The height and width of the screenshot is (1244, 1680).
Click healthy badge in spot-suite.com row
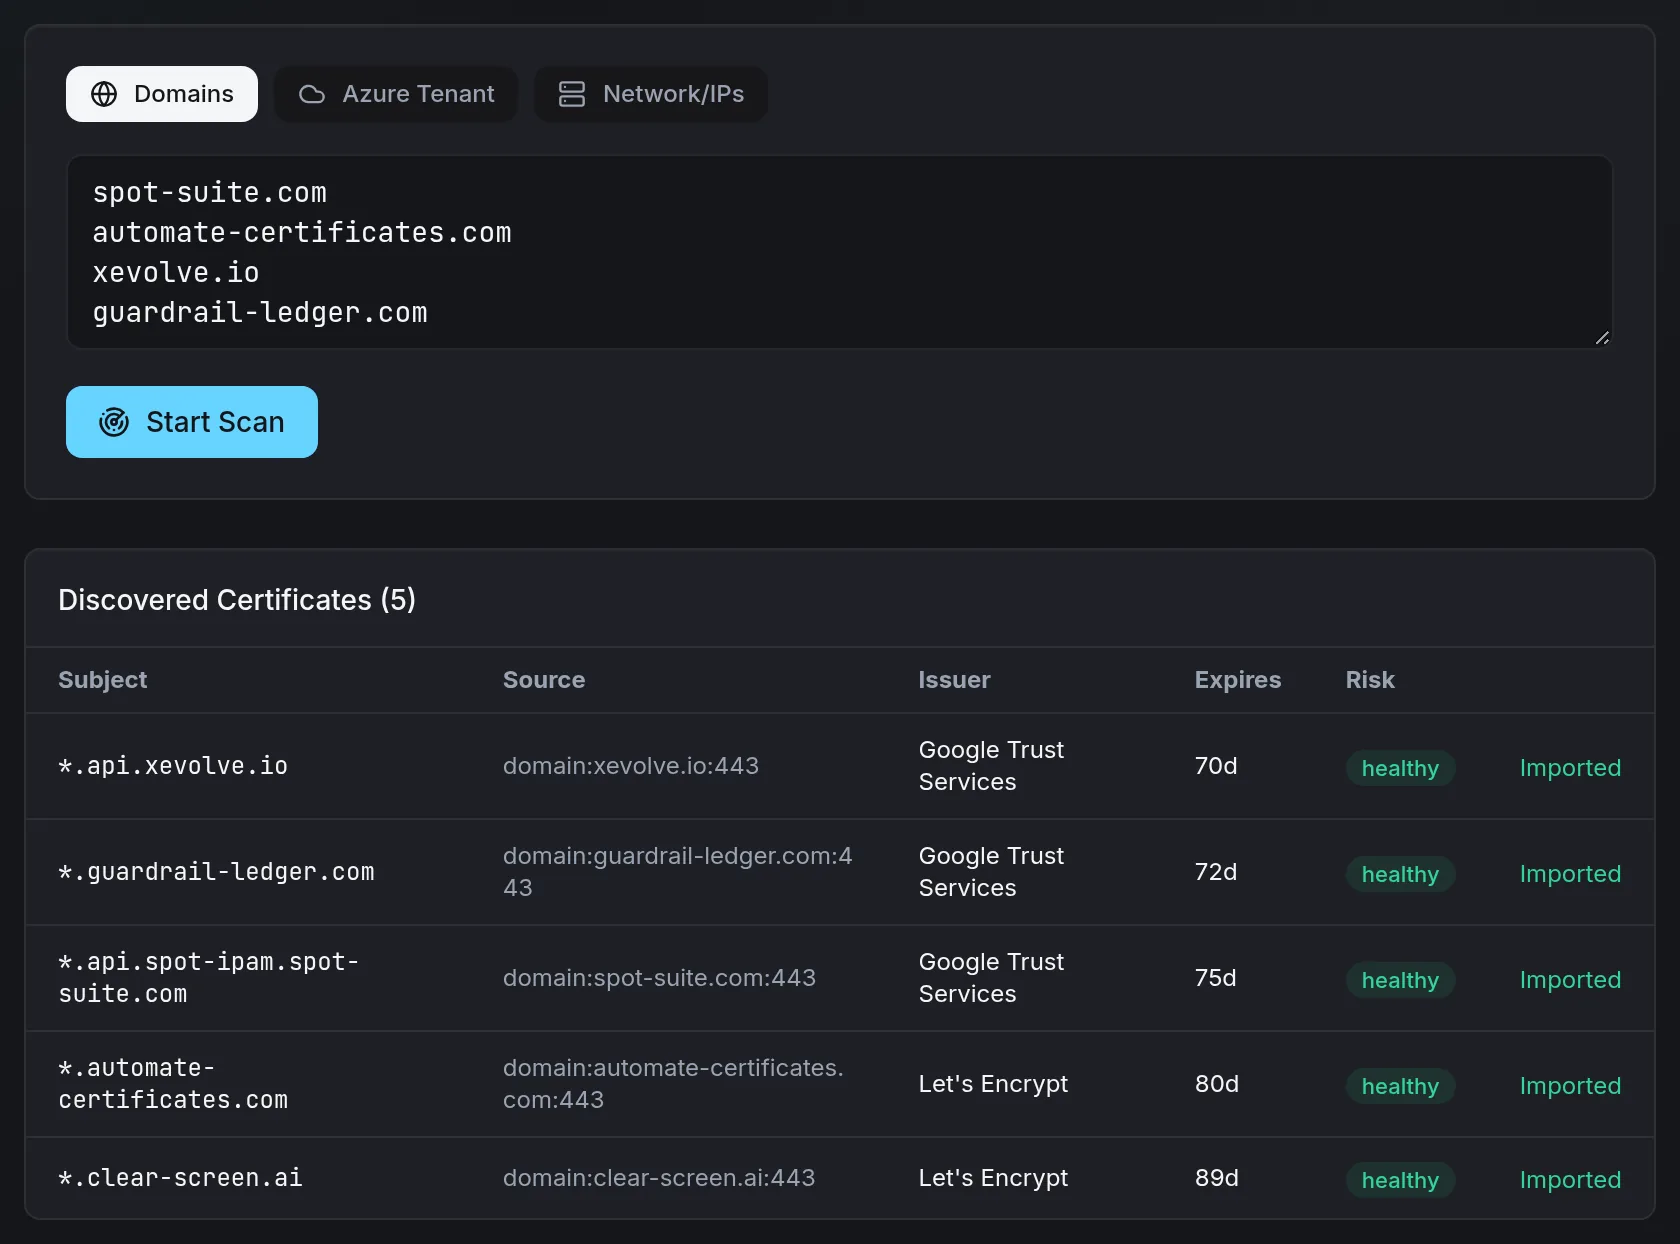click(1400, 980)
